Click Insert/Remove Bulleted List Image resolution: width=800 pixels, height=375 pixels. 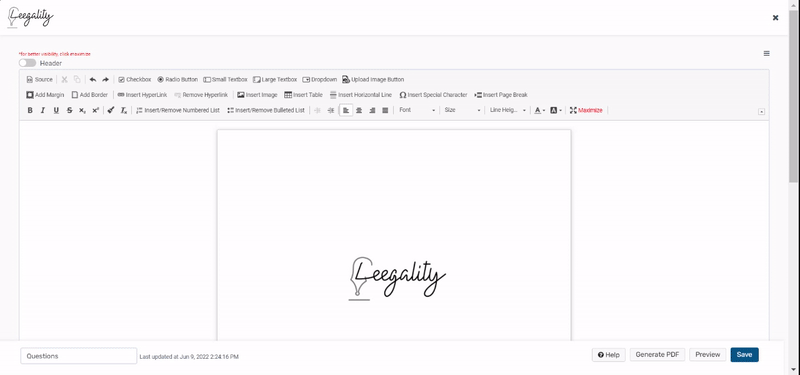point(266,110)
